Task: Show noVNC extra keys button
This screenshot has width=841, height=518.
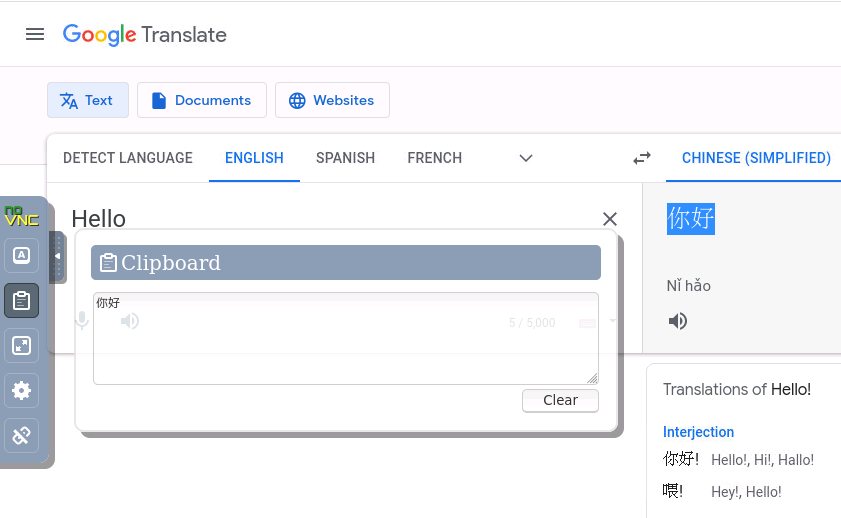Action: (21, 255)
